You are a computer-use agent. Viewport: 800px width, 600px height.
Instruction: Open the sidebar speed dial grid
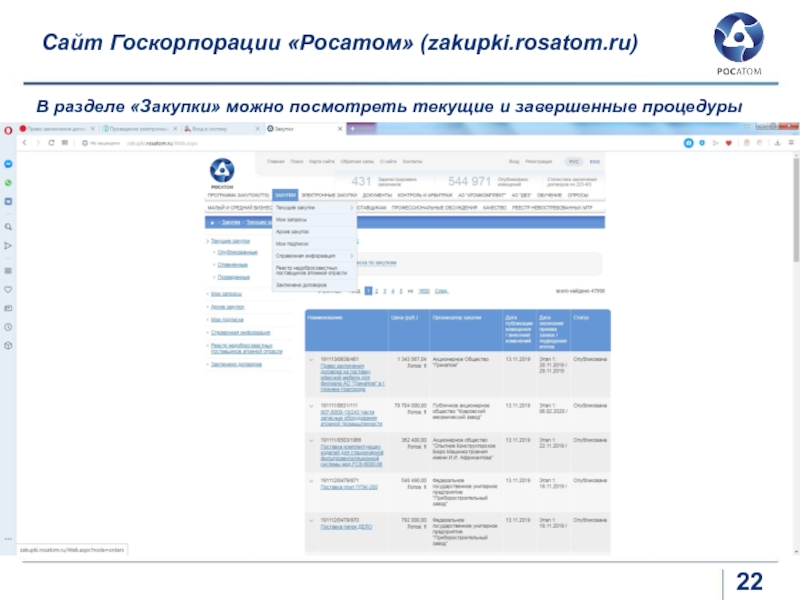click(8, 271)
